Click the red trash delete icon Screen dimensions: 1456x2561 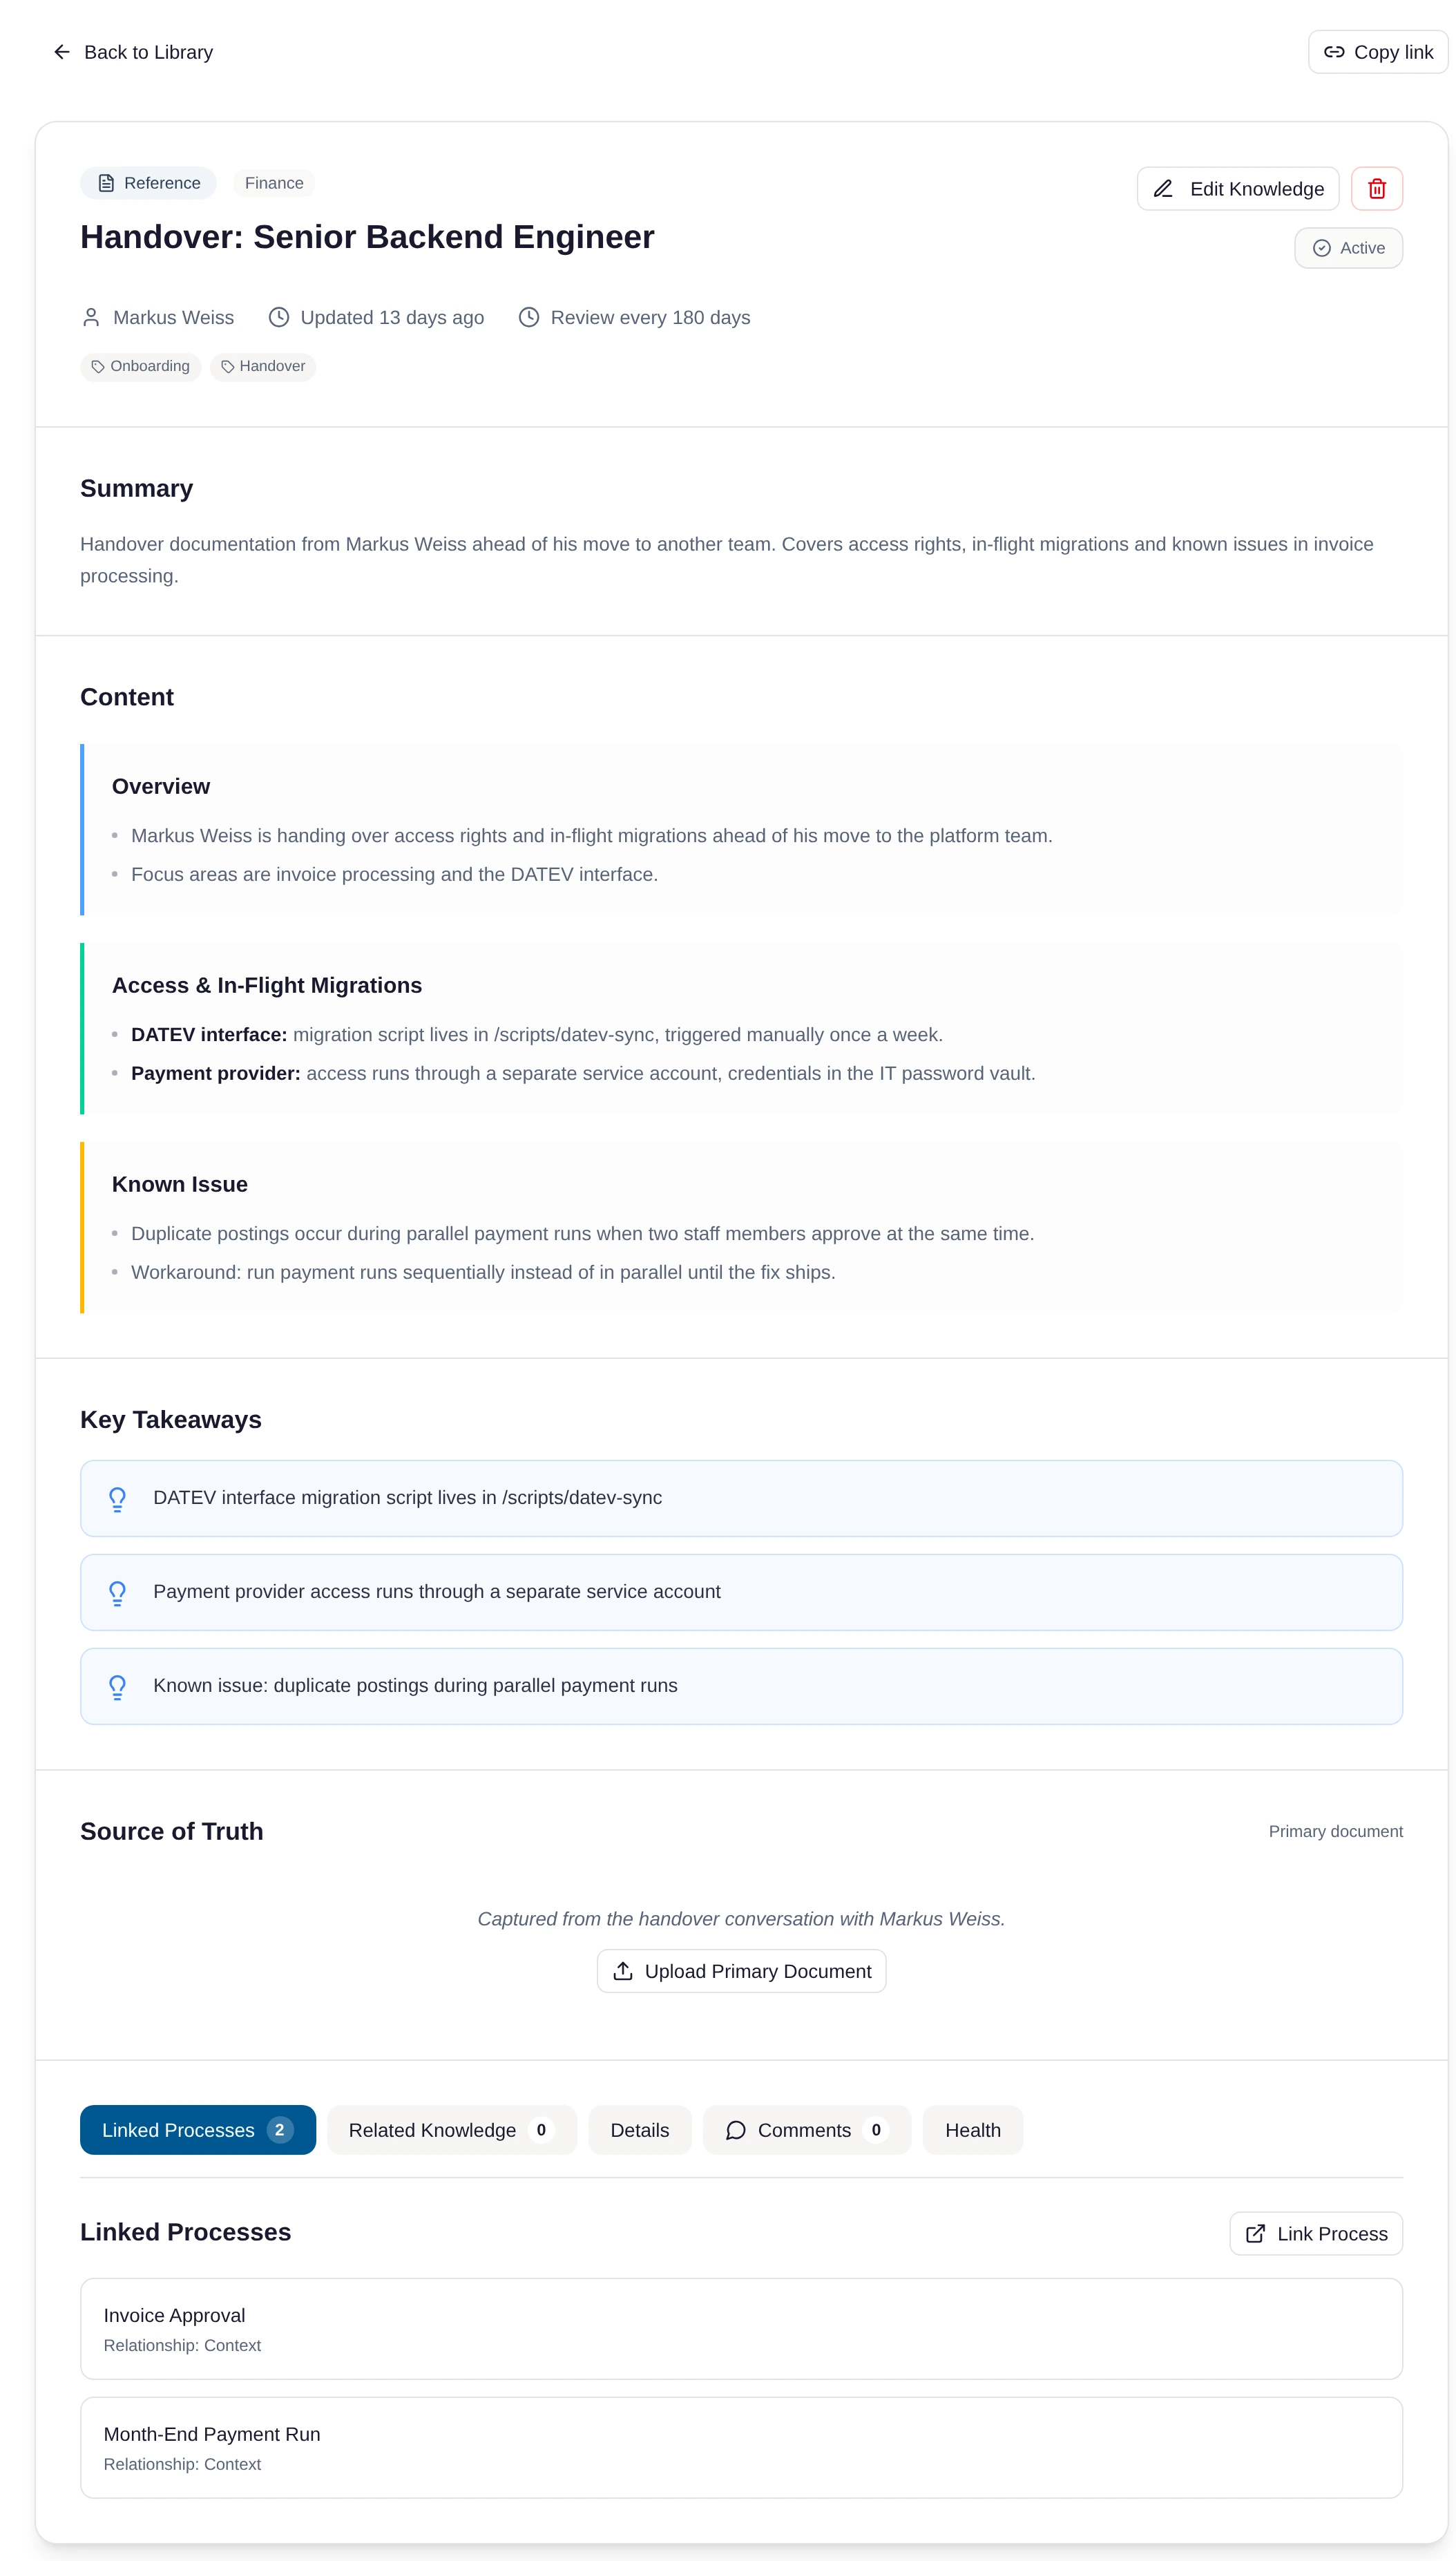[1376, 189]
